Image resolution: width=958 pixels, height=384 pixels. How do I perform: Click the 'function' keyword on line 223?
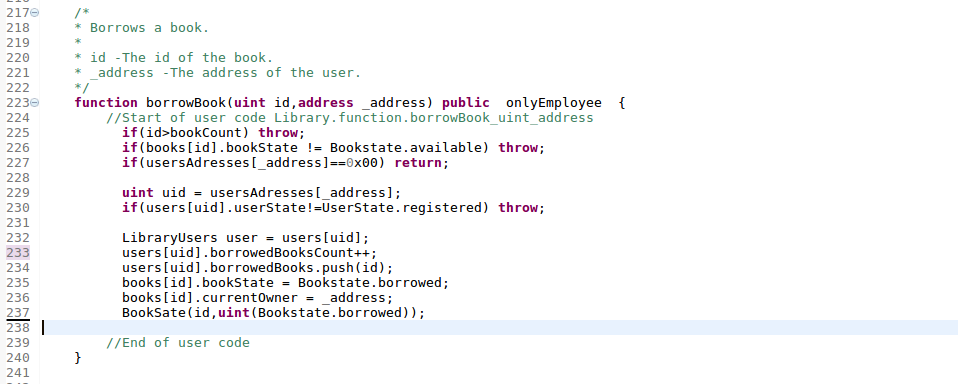click(106, 103)
